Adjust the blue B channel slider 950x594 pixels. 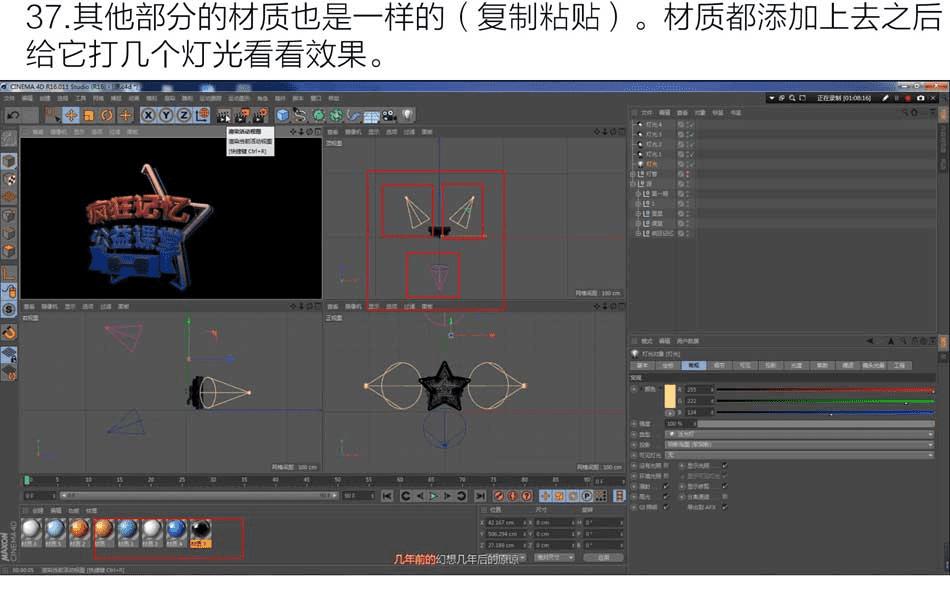[x=825, y=413]
